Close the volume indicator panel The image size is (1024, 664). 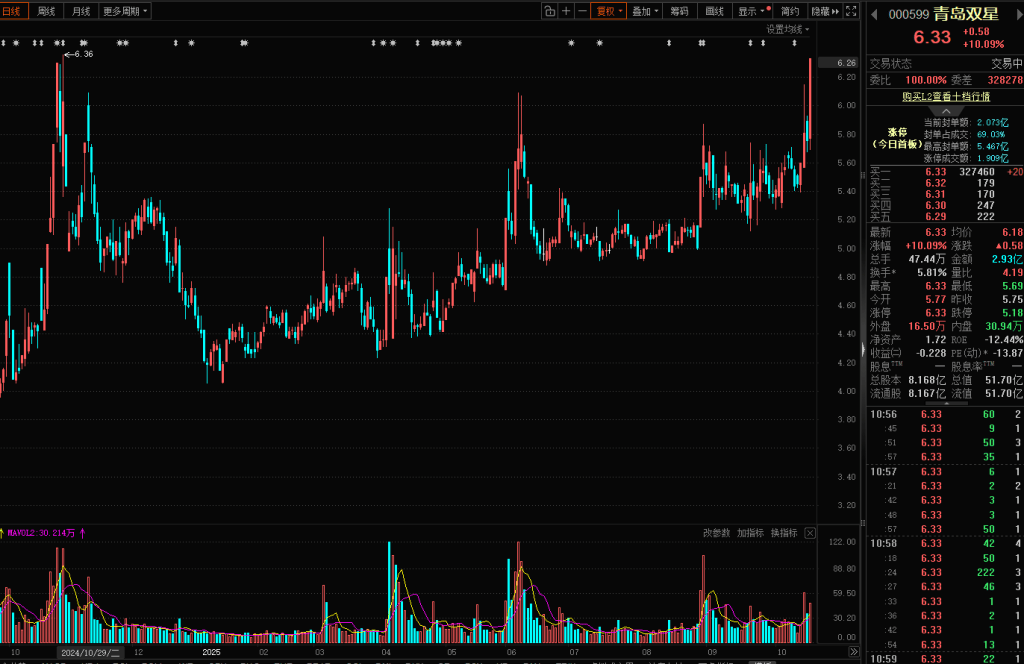click(x=810, y=533)
